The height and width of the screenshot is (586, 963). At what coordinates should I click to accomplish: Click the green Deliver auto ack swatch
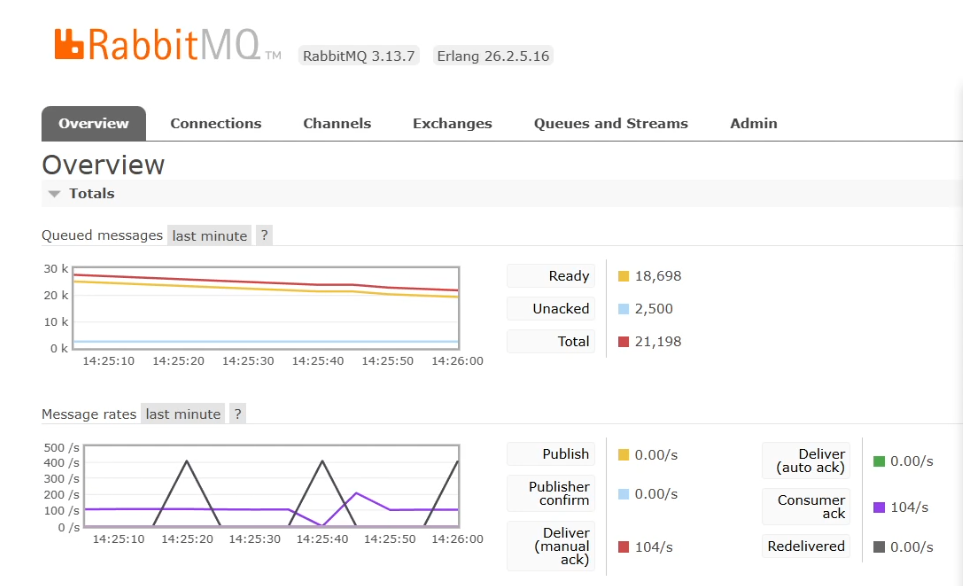click(x=879, y=461)
